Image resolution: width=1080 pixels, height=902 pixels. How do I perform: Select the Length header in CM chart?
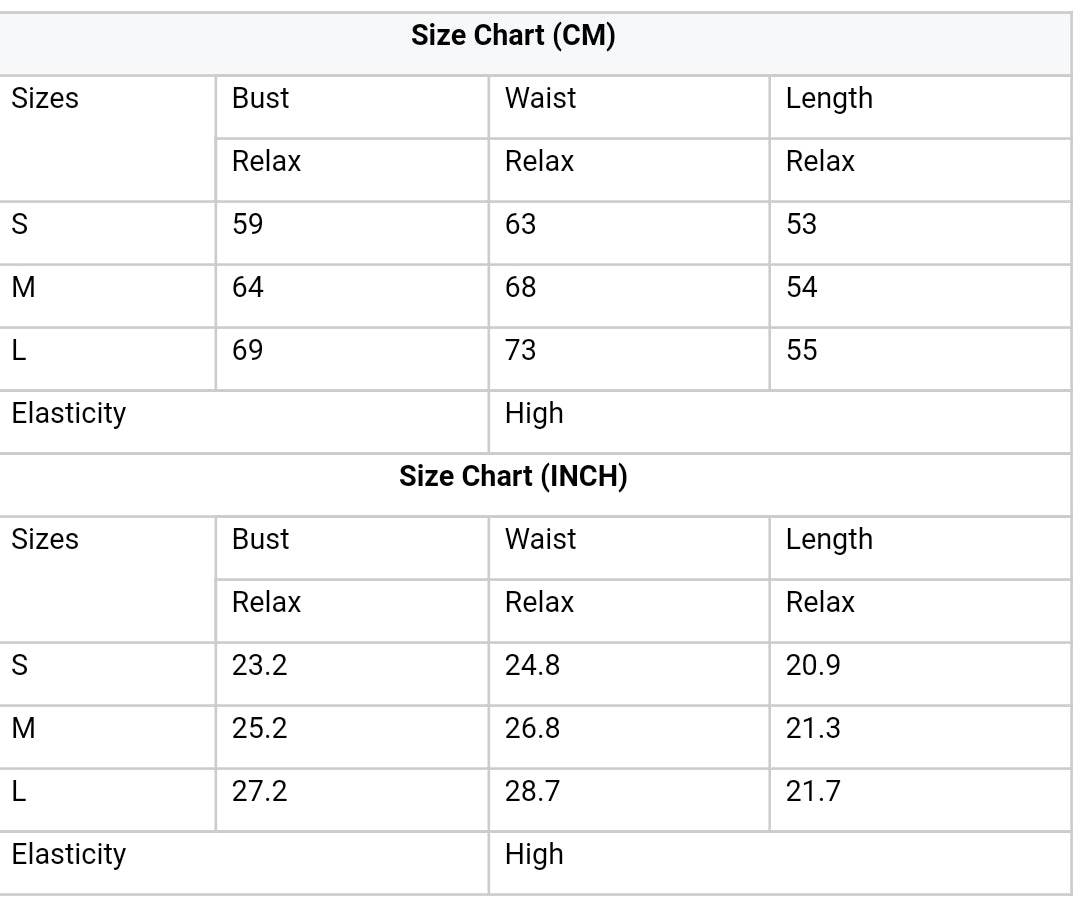click(829, 99)
